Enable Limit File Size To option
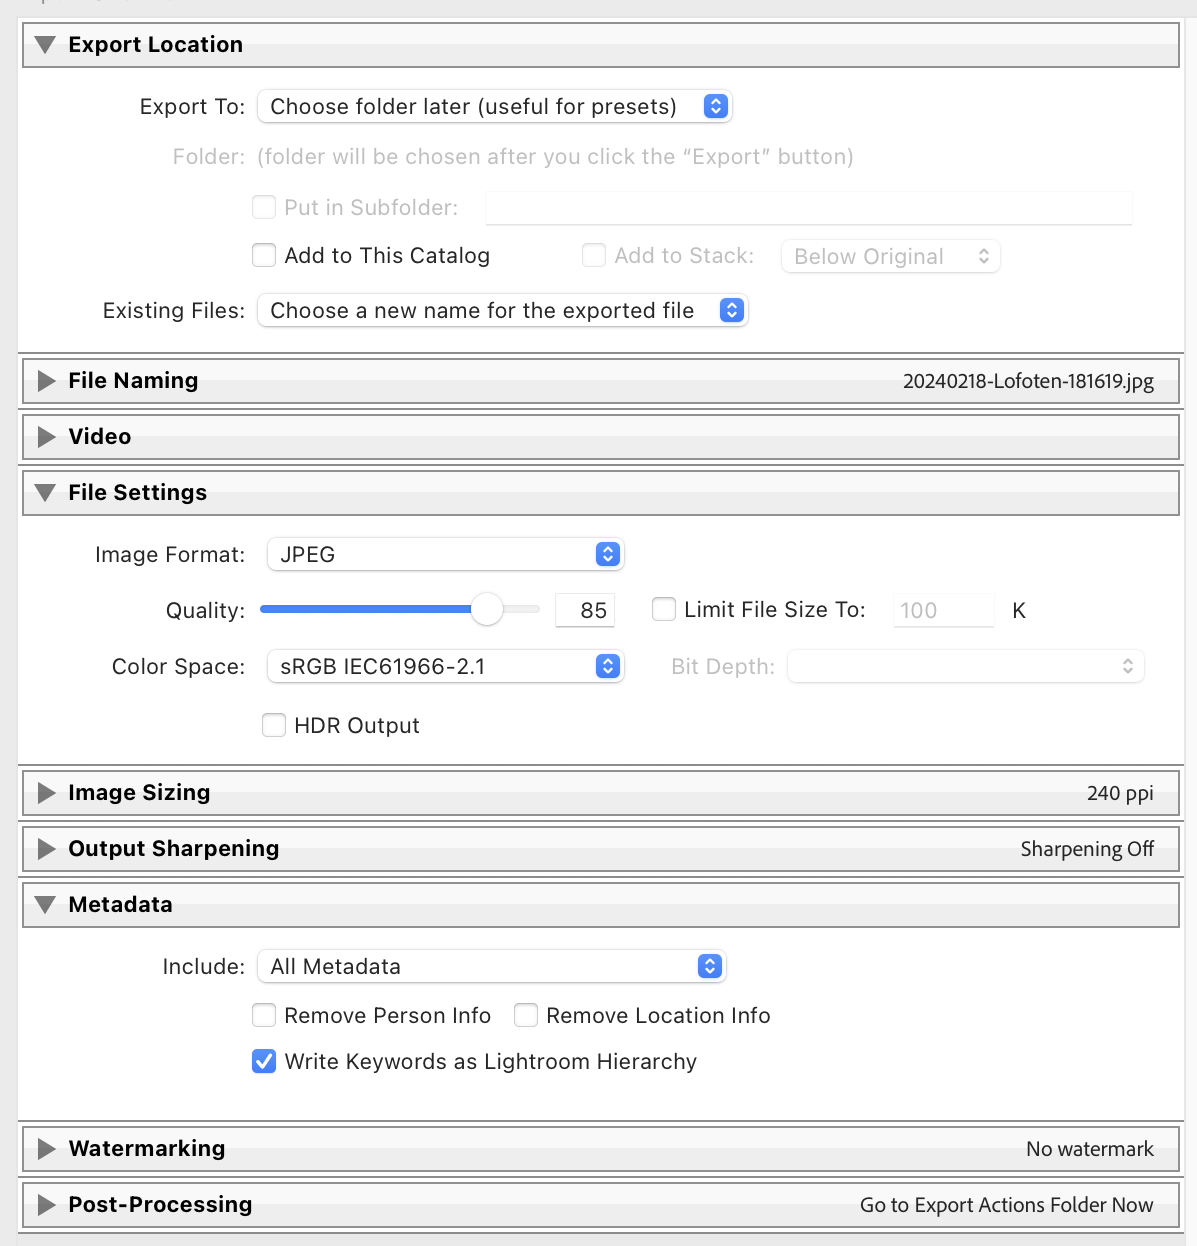The height and width of the screenshot is (1246, 1197). 663,609
